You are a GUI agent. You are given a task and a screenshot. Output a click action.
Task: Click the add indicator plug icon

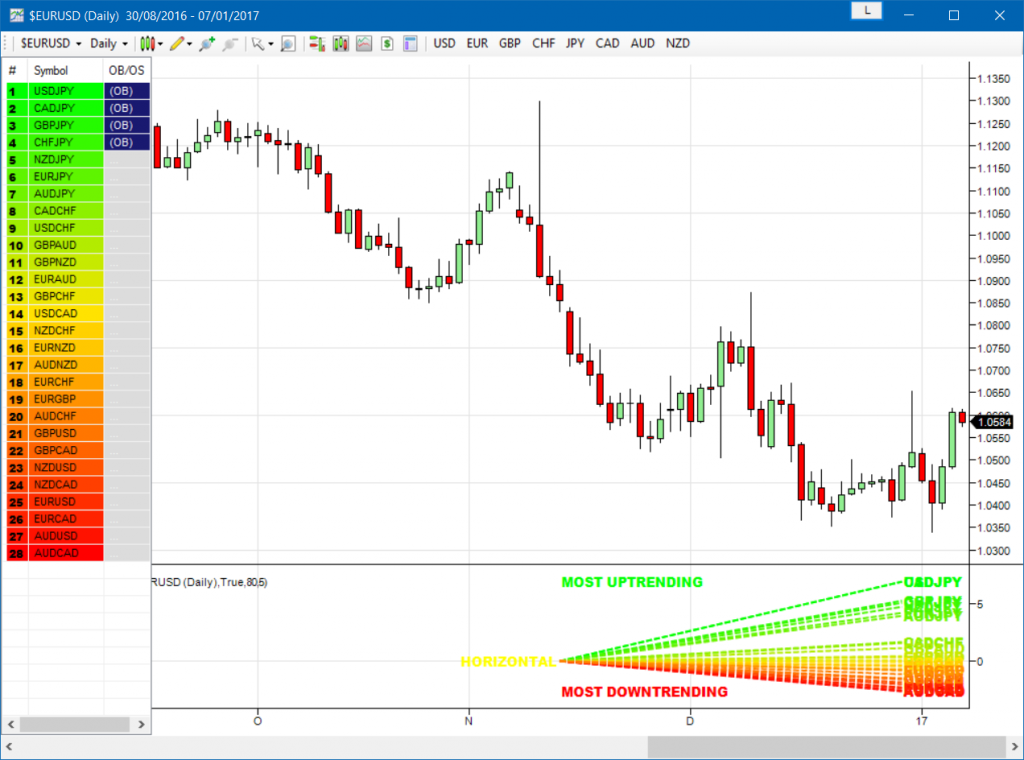point(207,44)
